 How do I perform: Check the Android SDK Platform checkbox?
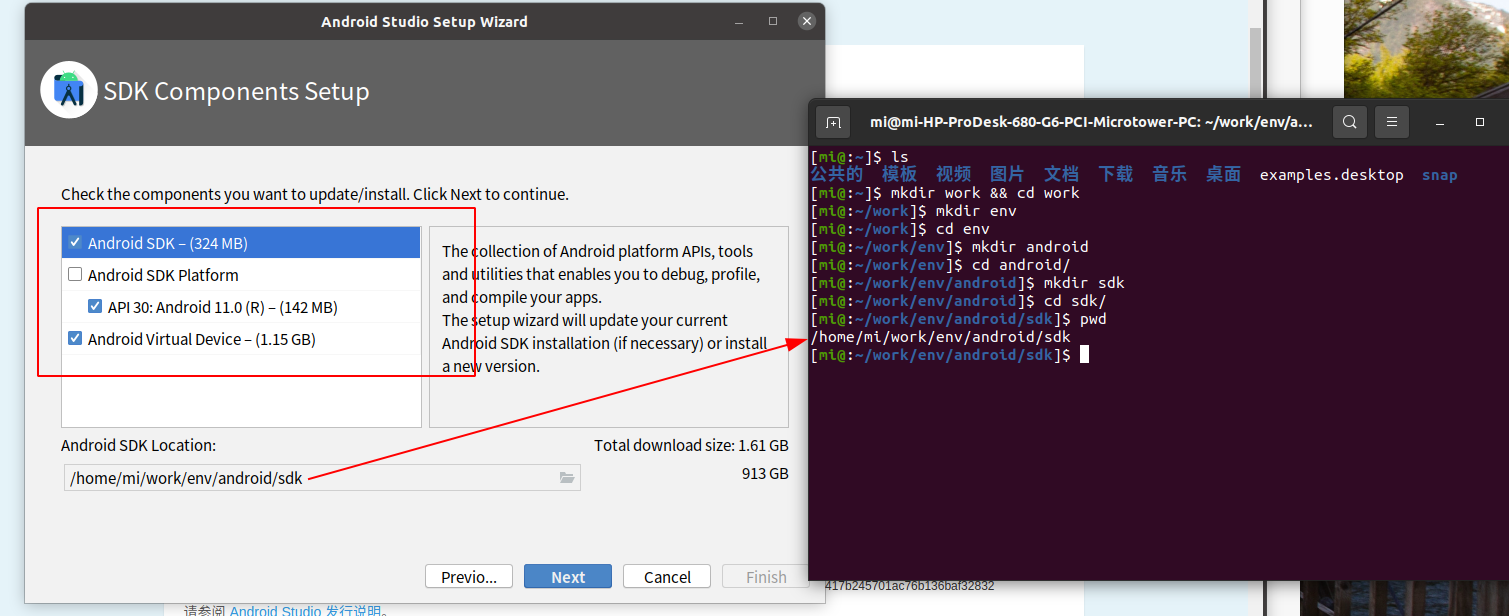(x=75, y=274)
